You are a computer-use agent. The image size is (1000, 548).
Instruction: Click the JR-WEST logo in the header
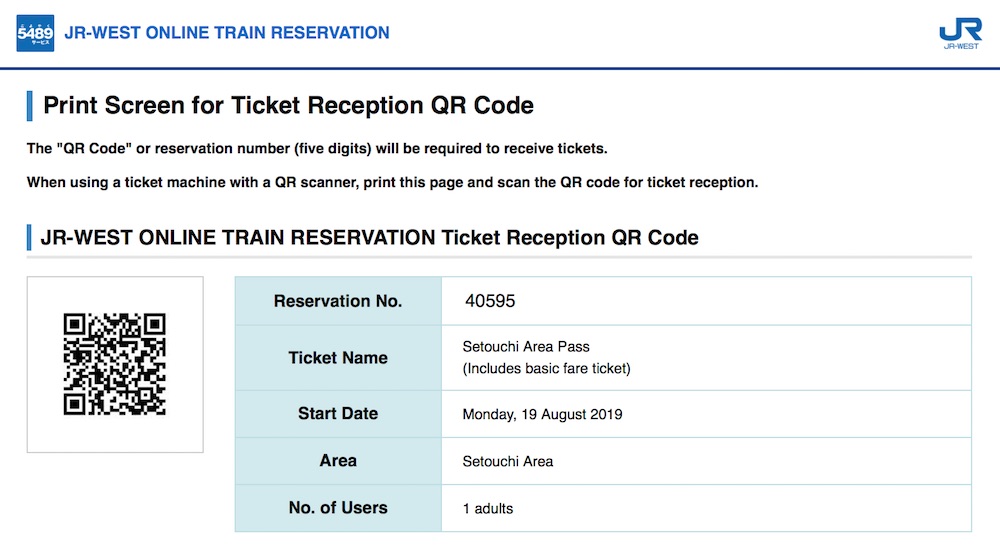960,34
